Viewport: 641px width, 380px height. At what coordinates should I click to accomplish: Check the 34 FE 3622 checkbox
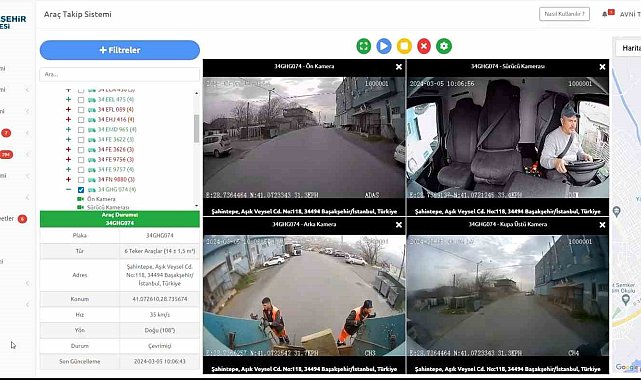(x=81, y=140)
